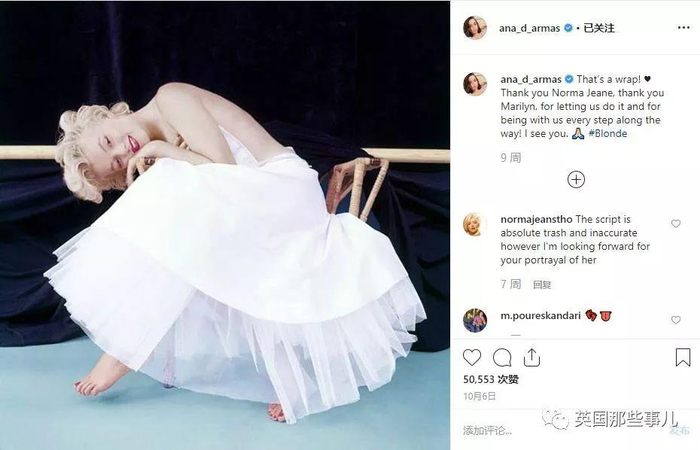Reply to normajeanstho's comment
The image size is (700, 450).
tap(542, 284)
